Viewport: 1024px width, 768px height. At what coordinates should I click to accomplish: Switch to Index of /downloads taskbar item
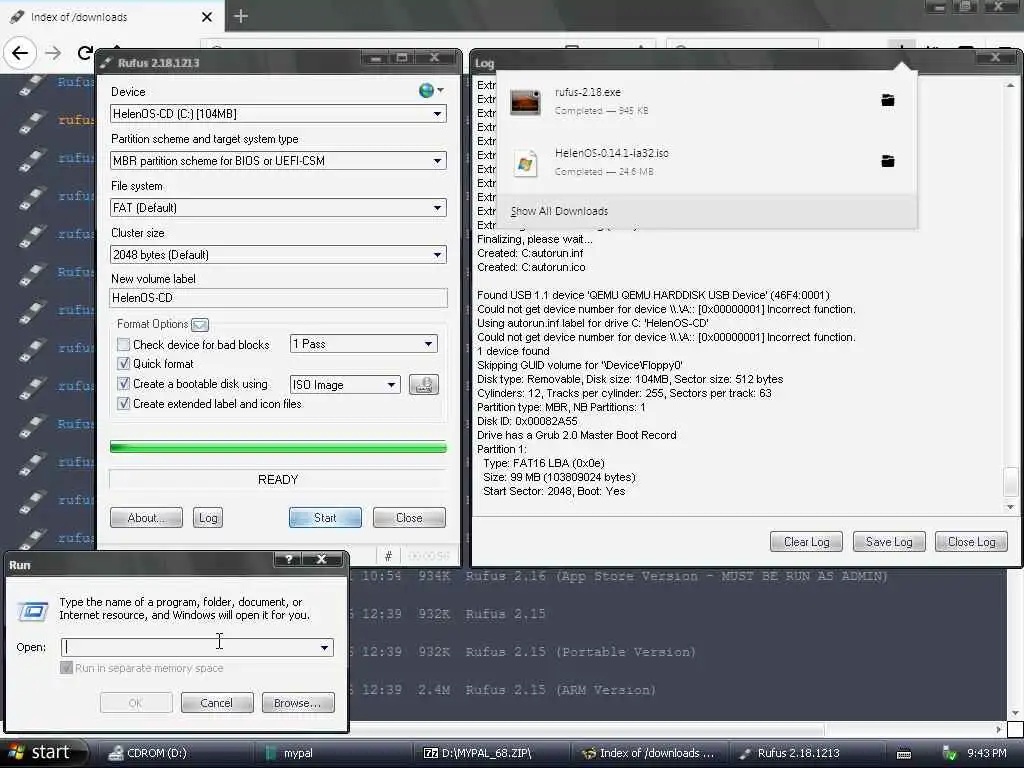pos(650,753)
